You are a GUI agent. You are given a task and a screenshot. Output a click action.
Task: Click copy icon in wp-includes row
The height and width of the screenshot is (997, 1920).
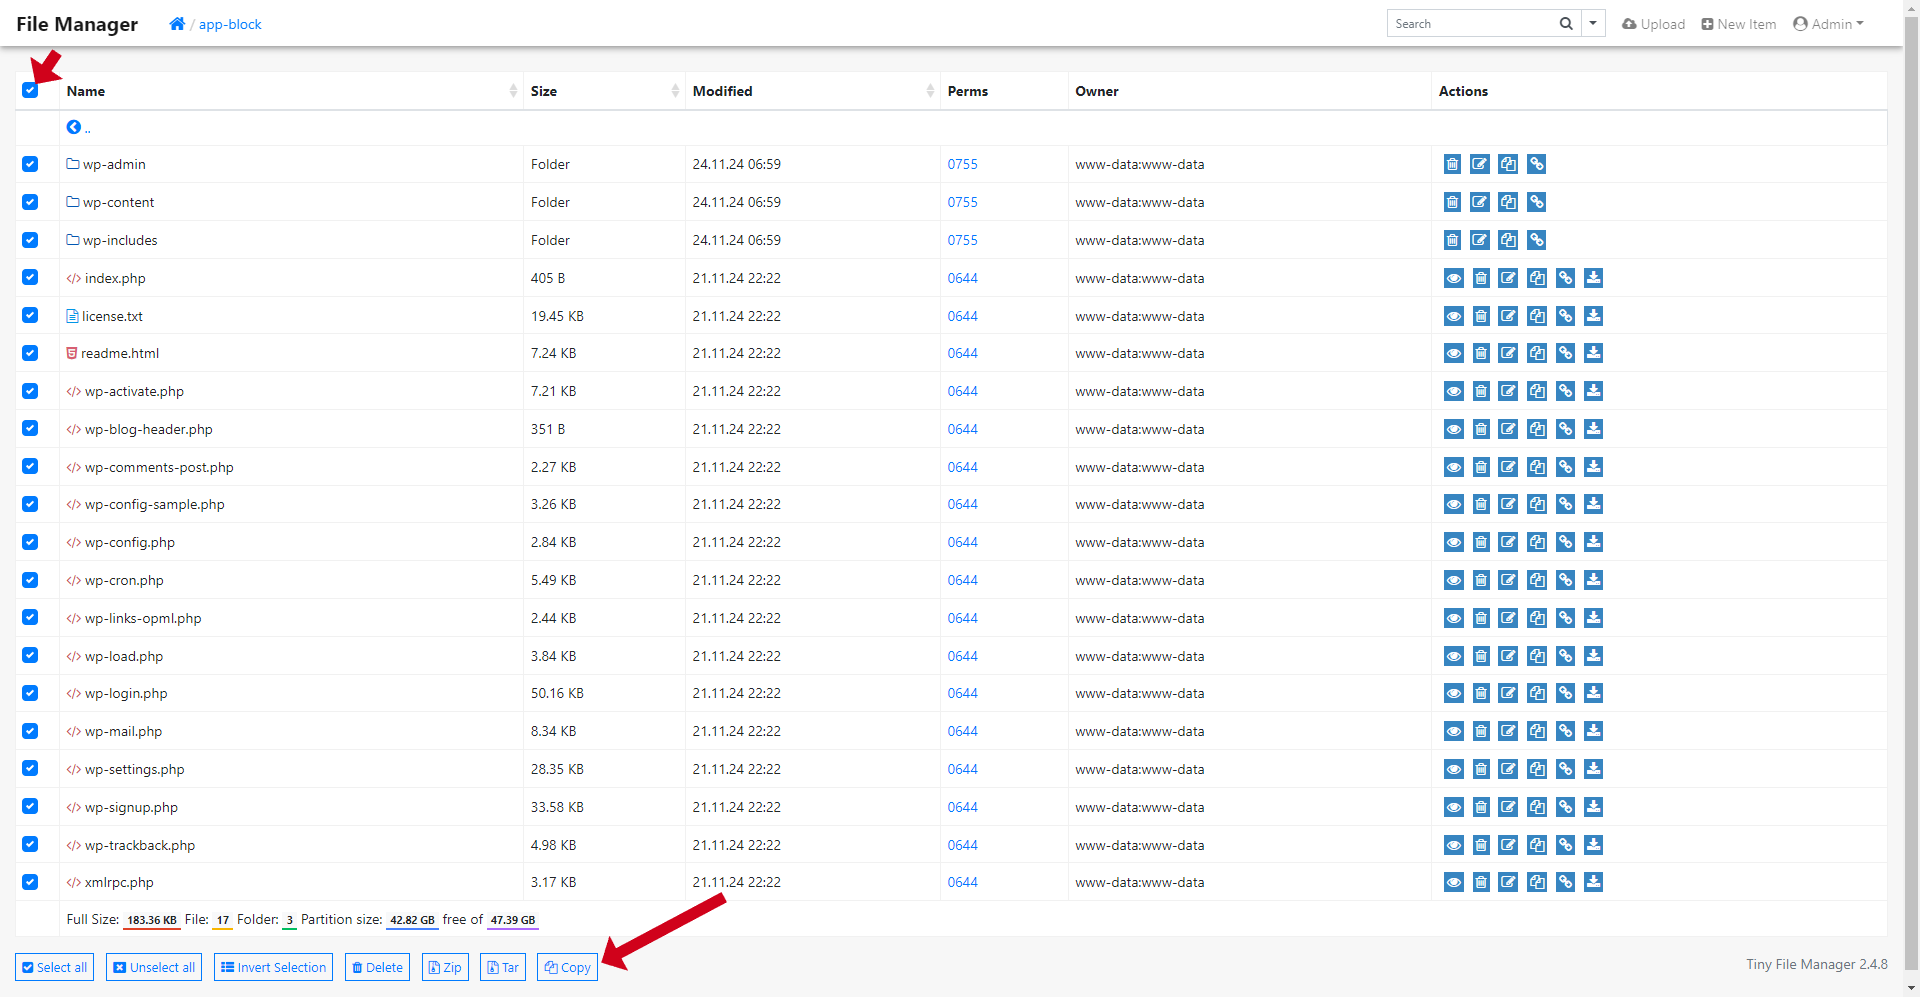pyautogui.click(x=1508, y=240)
